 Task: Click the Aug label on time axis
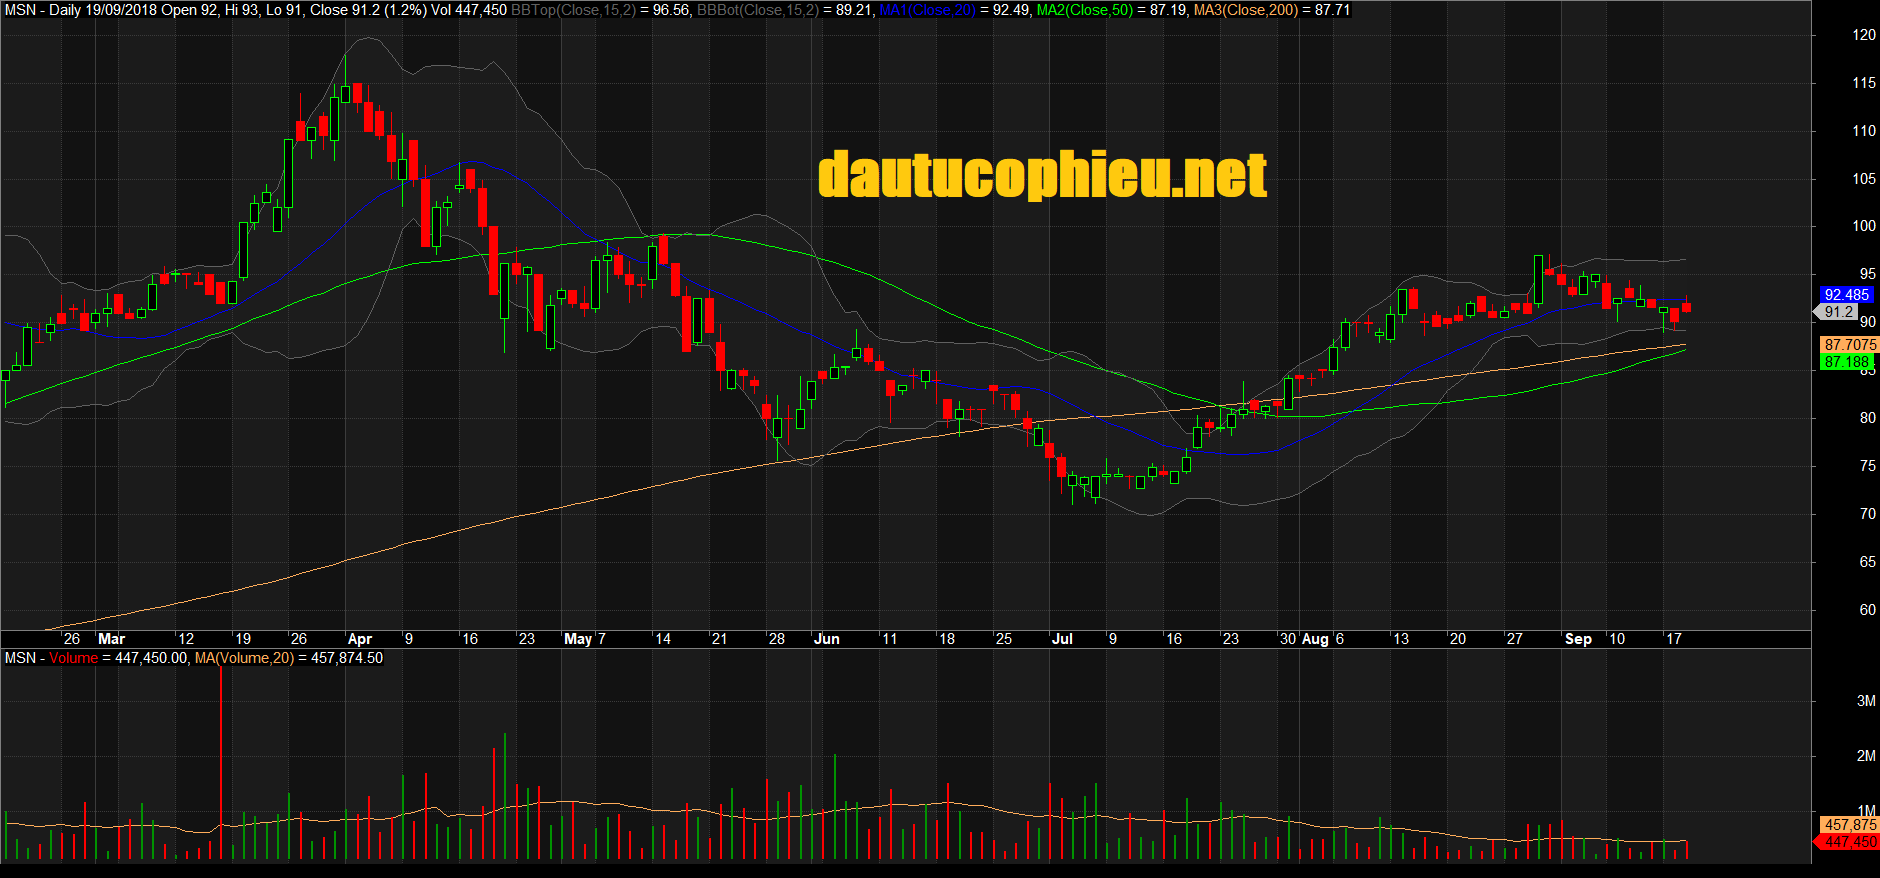click(x=1315, y=639)
